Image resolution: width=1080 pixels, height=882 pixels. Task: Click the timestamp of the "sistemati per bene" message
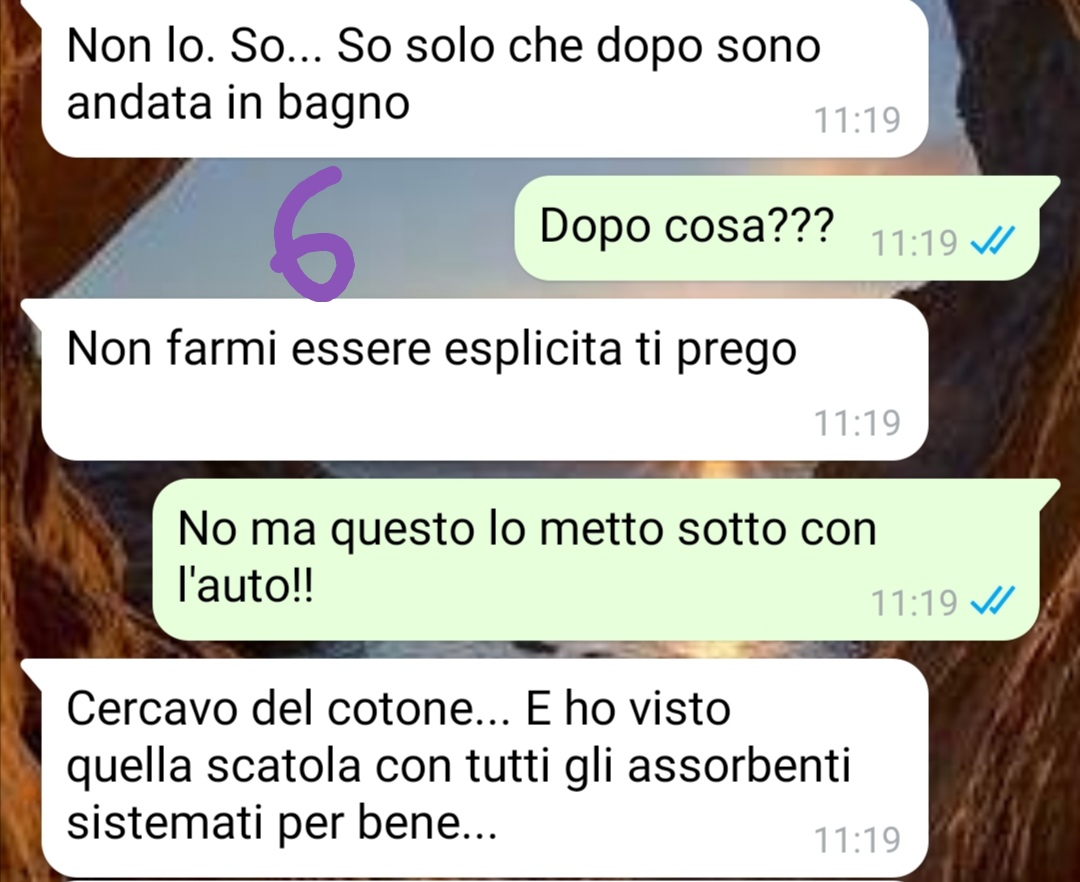pyautogui.click(x=858, y=839)
